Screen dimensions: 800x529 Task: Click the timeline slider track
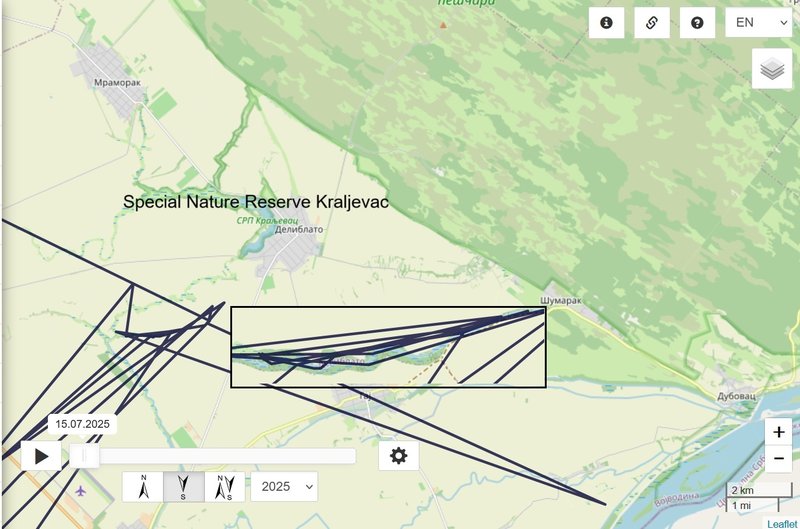tap(212, 456)
